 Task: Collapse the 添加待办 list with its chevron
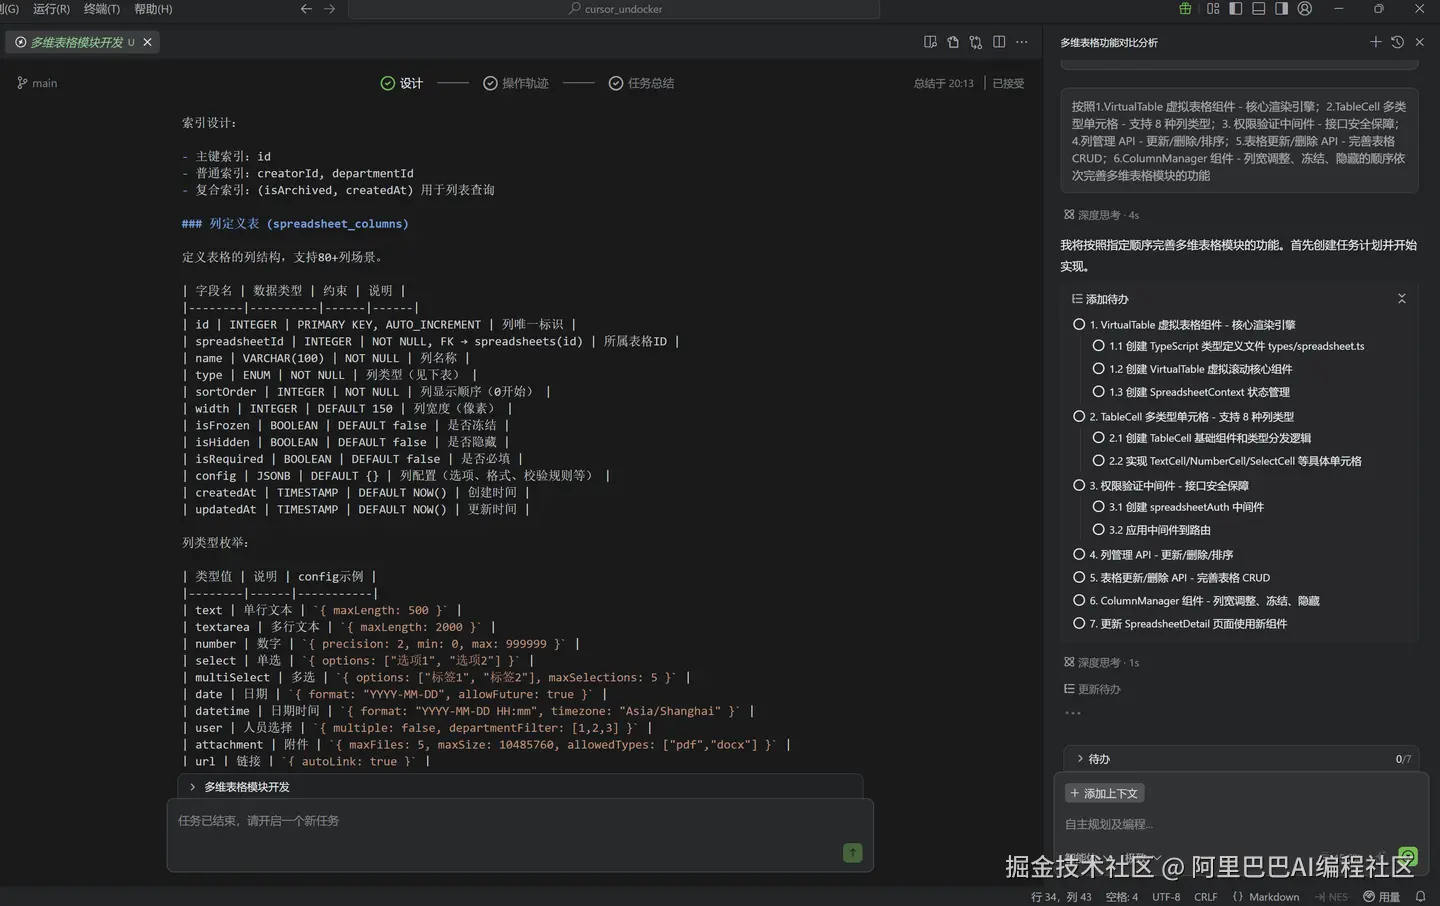tap(1401, 299)
